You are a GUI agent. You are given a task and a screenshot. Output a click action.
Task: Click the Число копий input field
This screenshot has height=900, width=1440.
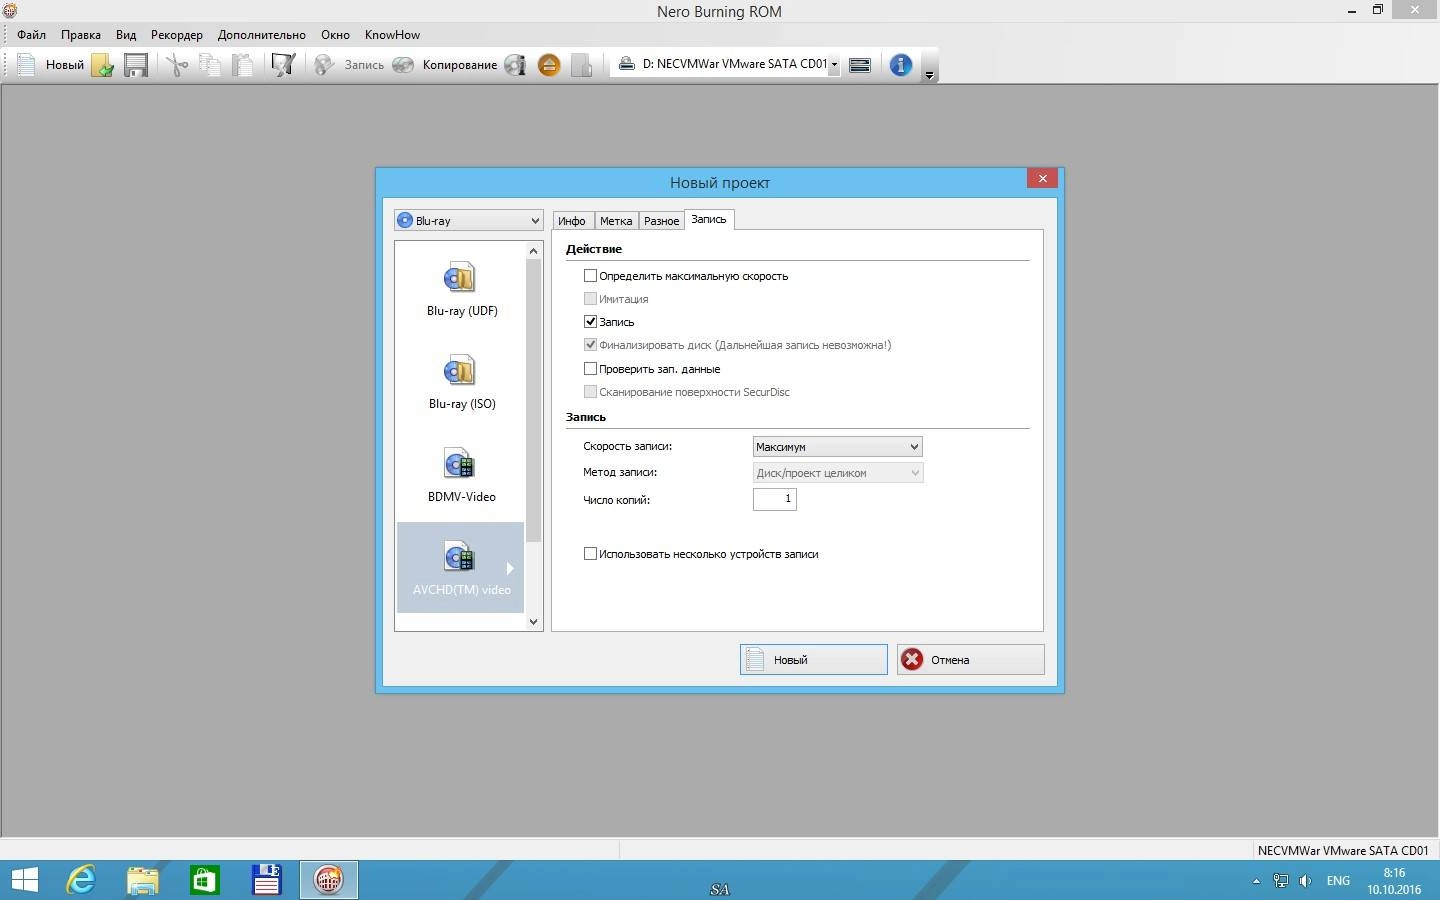pyautogui.click(x=775, y=499)
